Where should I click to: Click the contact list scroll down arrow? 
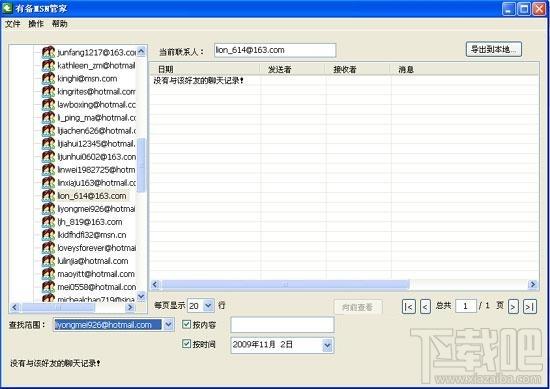coord(141,297)
